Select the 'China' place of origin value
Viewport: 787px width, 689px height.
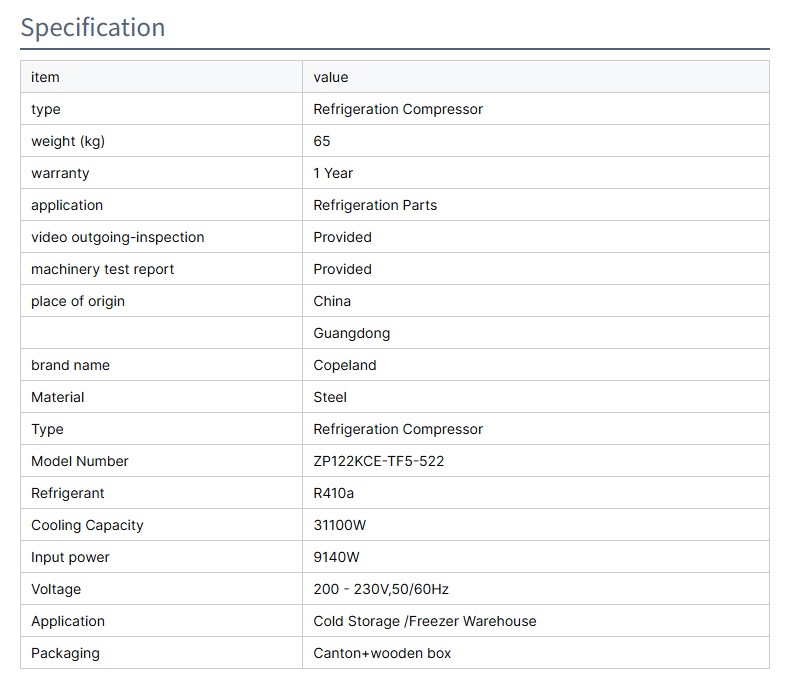[x=332, y=301]
